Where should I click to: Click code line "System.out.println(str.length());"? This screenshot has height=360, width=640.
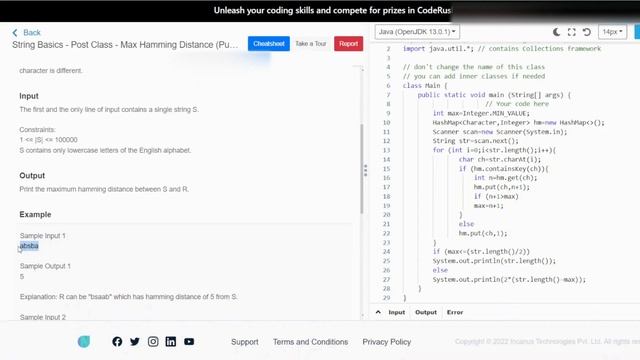[494, 261]
